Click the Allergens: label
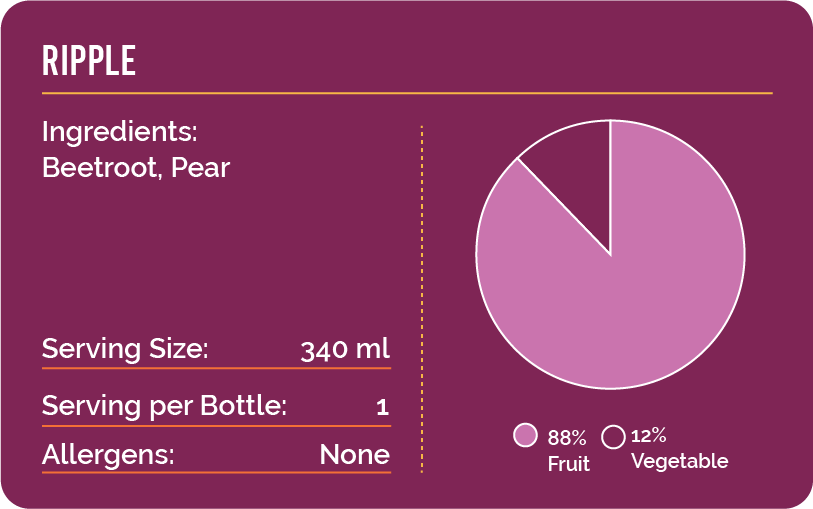The height and width of the screenshot is (509, 813). [x=108, y=455]
